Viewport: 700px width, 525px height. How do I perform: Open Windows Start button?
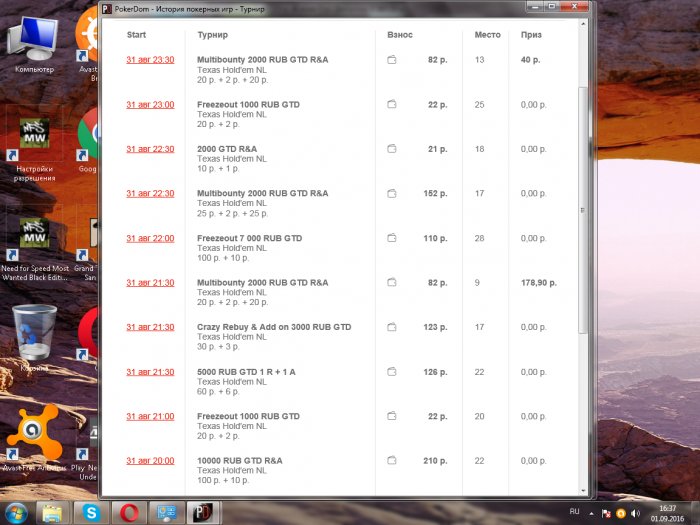coord(16,513)
